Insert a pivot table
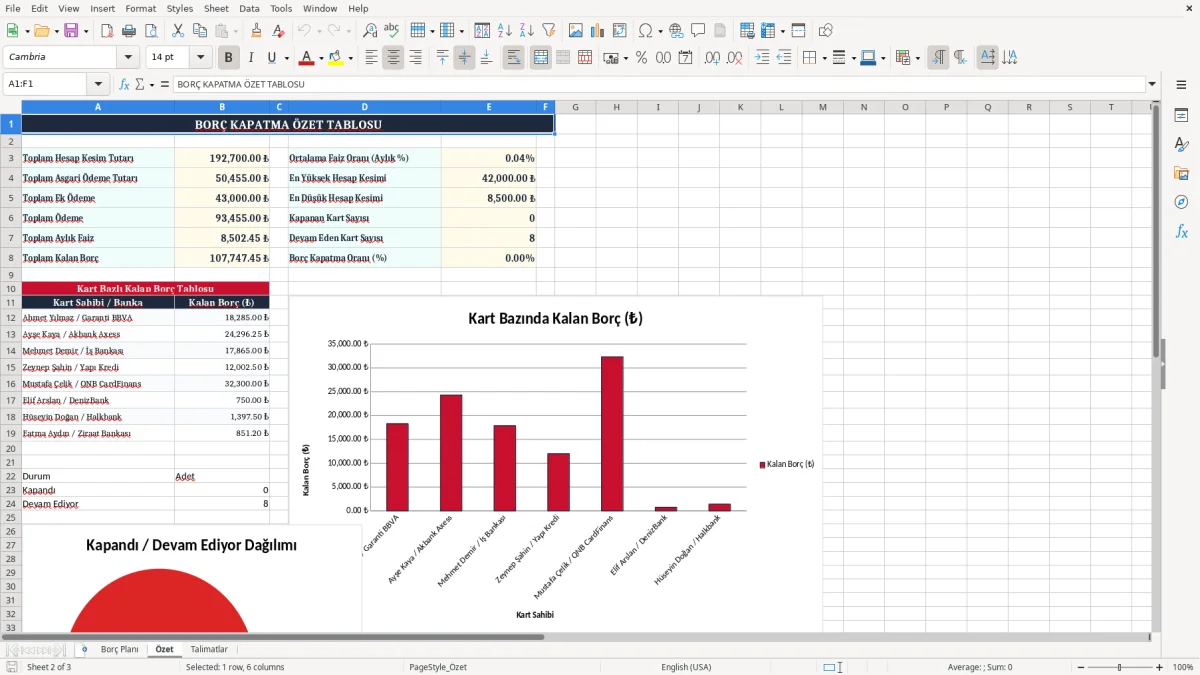Screen dimensions: 1200x675 [619, 31]
